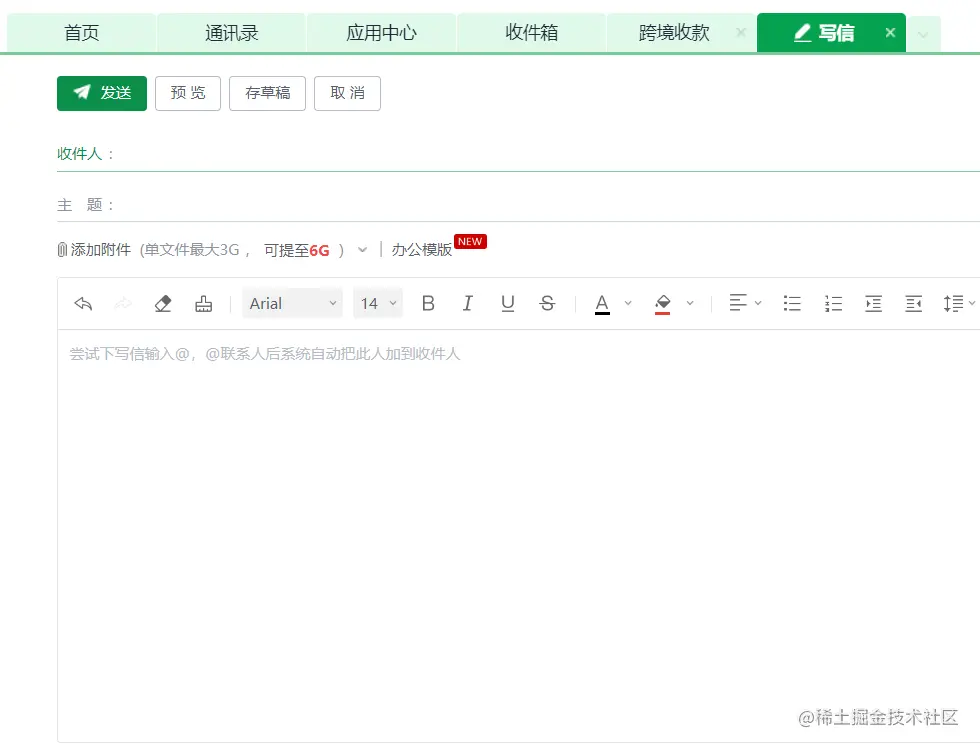Open the 通讯录 tab
Viewport: 980px width, 749px height.
[231, 31]
